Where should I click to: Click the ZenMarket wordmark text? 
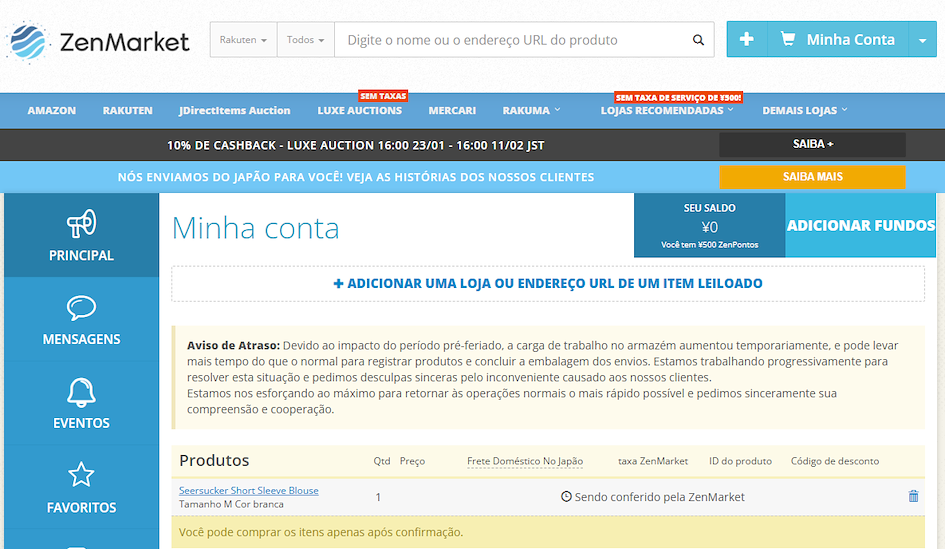[x=125, y=42]
